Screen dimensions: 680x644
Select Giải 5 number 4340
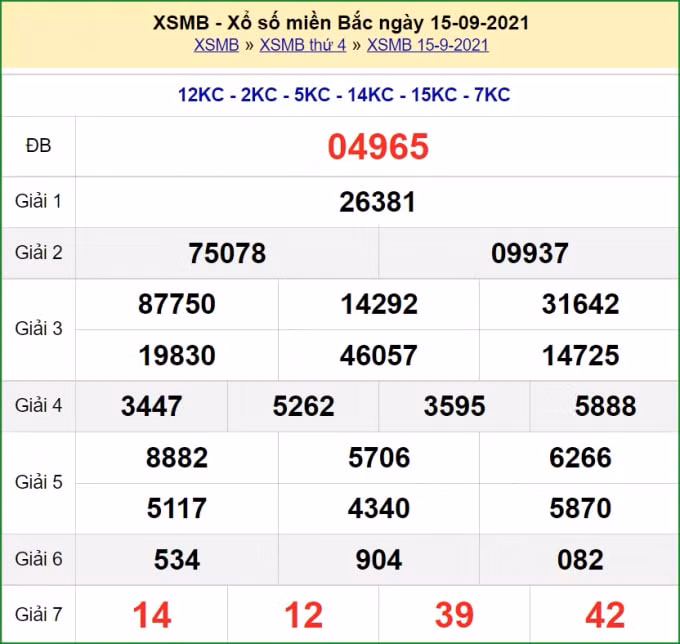pyautogui.click(x=379, y=508)
